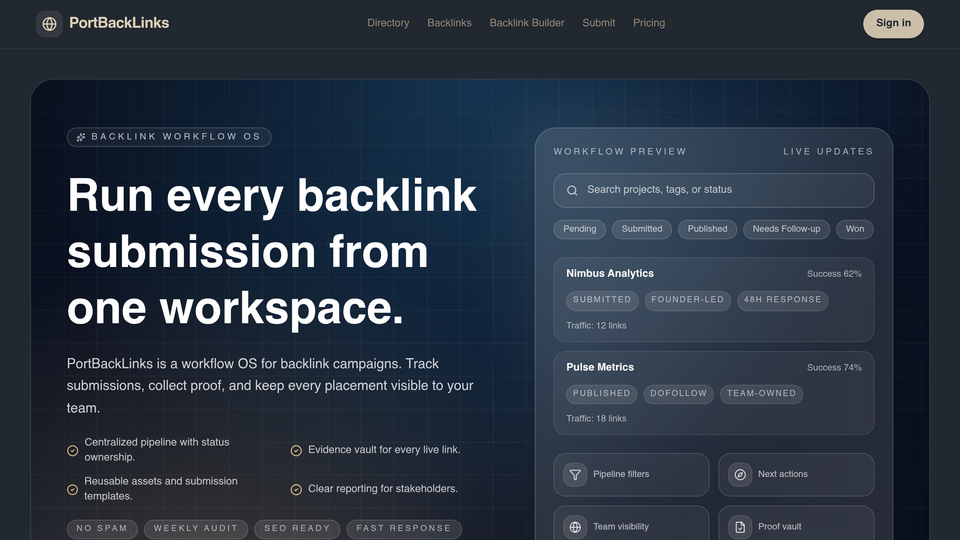Click the 48H RESPONSE tag

tap(782, 300)
